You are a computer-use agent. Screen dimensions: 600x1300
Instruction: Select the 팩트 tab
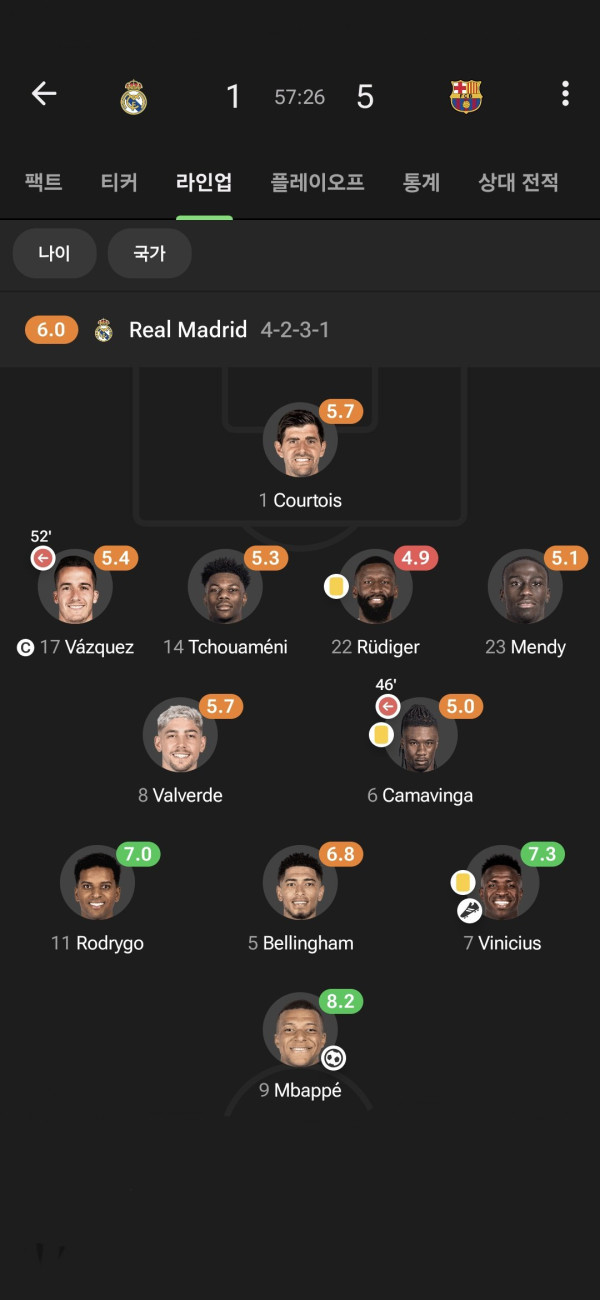point(43,182)
